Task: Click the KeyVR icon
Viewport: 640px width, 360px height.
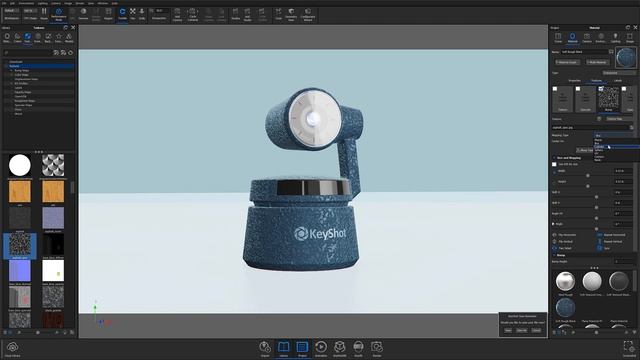Action: tap(358, 349)
